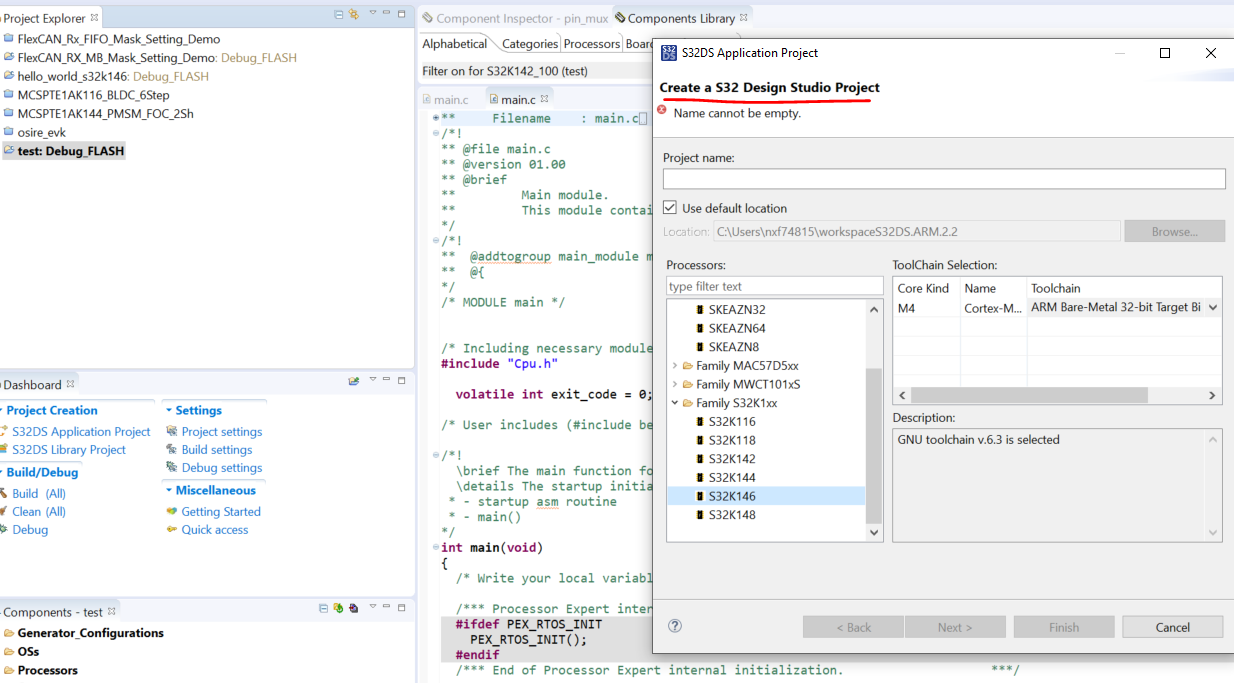The width and height of the screenshot is (1234, 683).
Task: Switch to the Component Inspector tab
Action: tap(512, 18)
